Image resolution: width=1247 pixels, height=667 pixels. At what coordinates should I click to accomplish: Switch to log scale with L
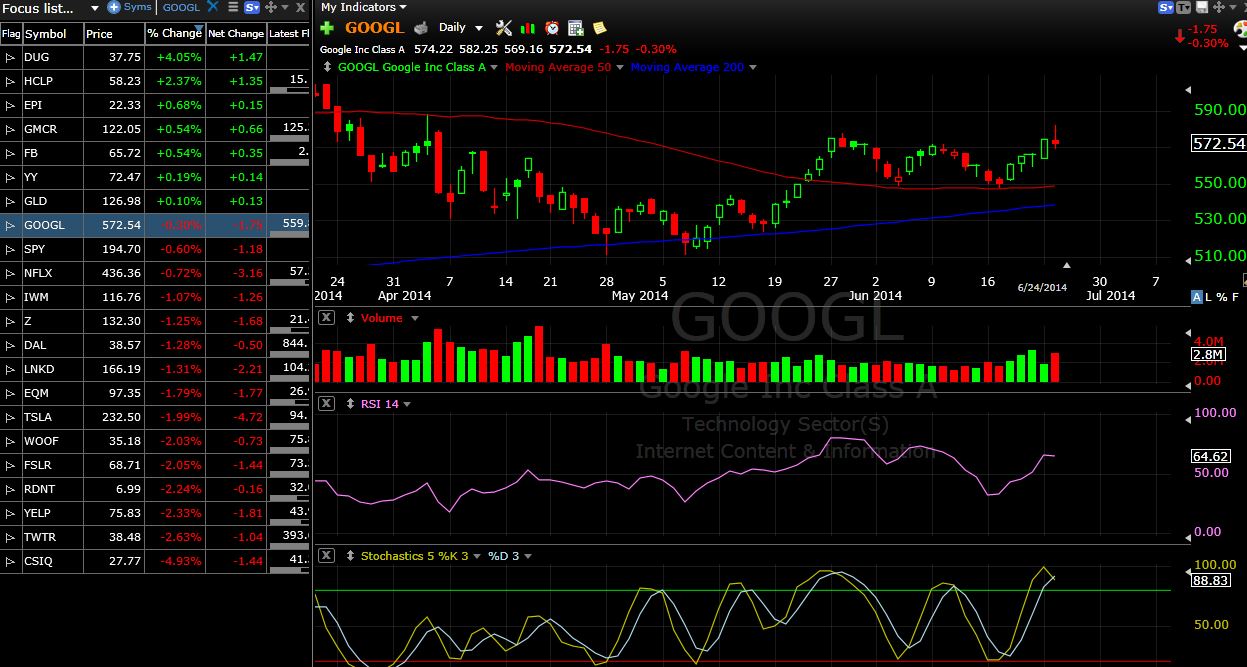(1210, 297)
